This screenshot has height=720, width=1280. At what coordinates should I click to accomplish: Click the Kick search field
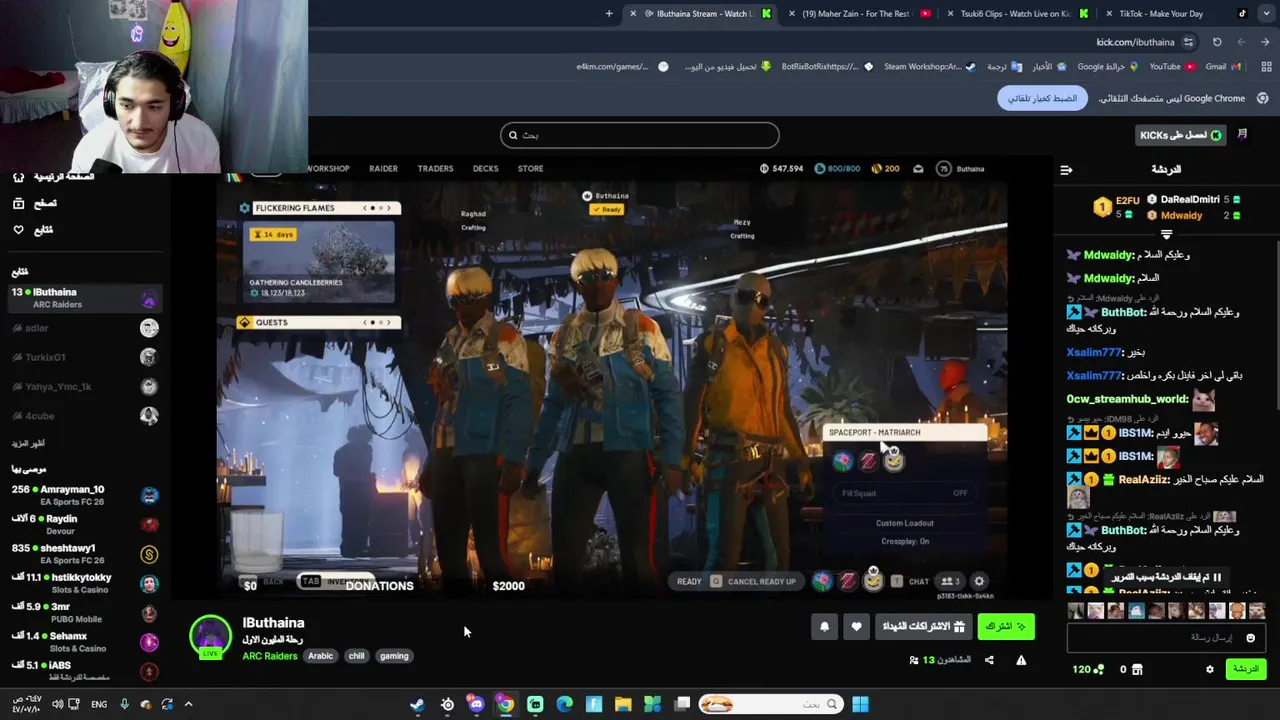pos(639,135)
